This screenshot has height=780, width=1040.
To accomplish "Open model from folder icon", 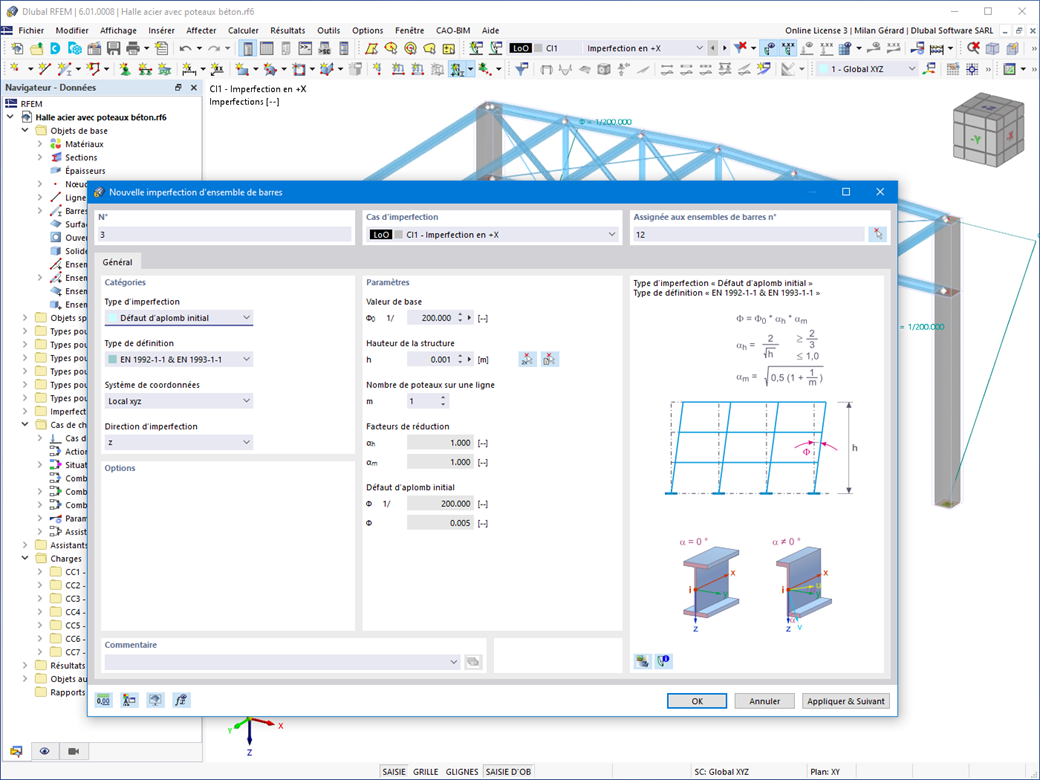I will click(36, 48).
